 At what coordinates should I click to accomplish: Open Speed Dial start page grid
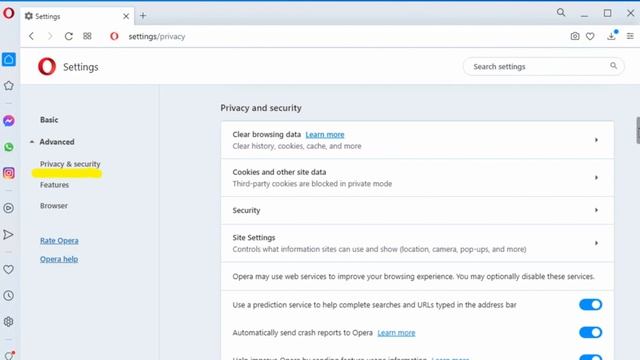click(87, 36)
